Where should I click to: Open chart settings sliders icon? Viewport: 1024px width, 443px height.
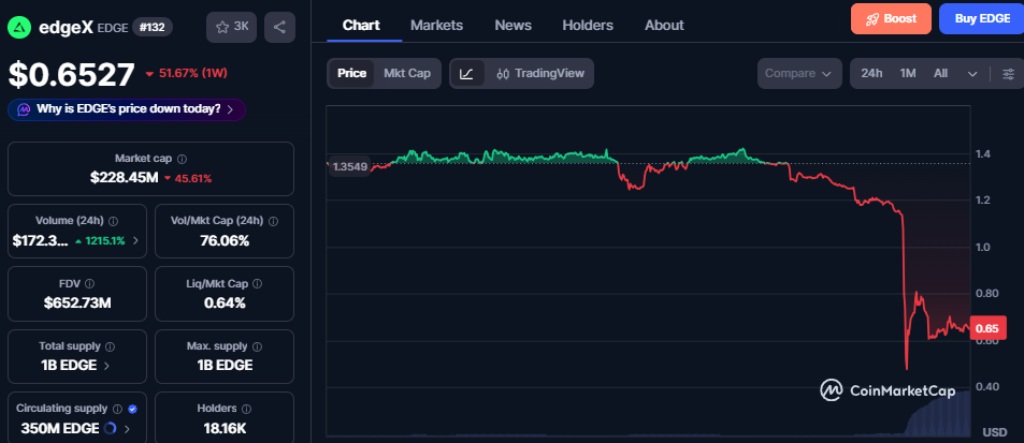click(1008, 73)
